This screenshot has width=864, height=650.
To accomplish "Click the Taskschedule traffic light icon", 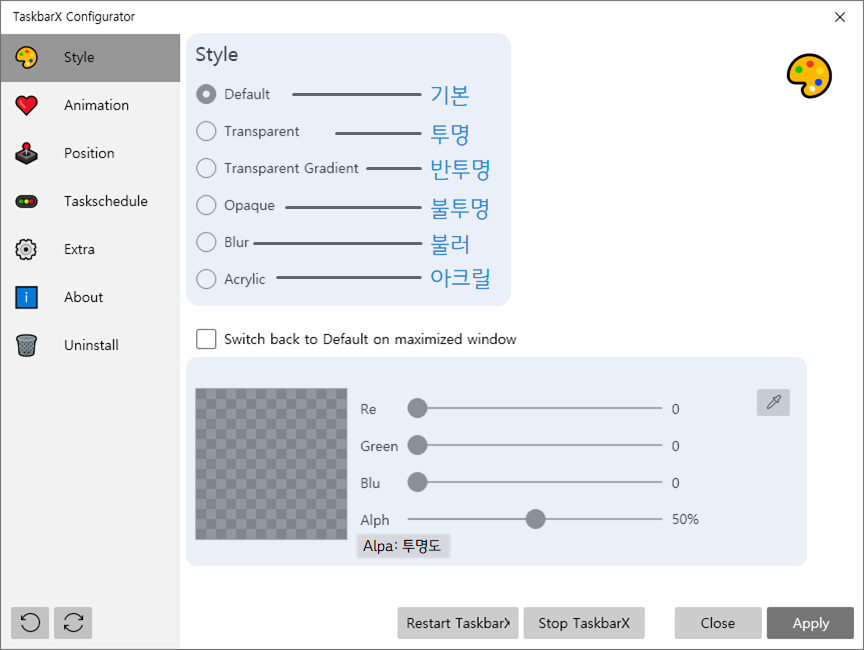I will point(26,202).
